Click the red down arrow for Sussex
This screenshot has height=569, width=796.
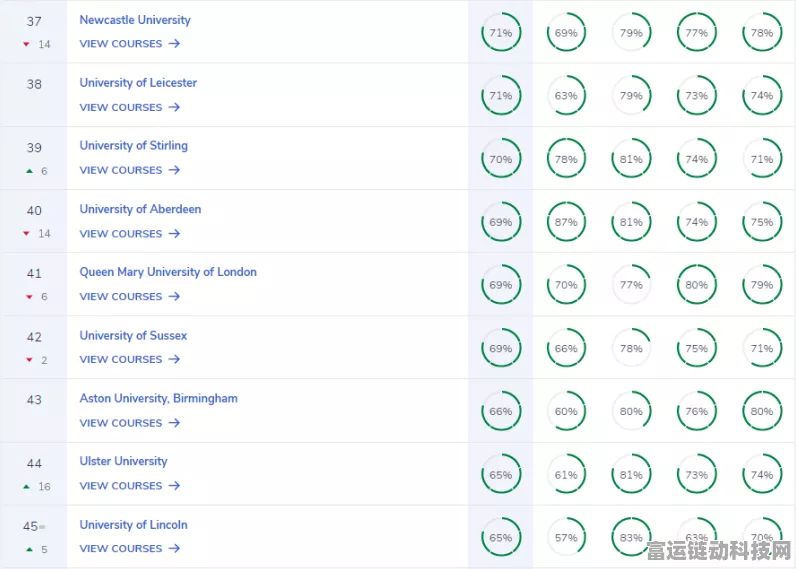(x=29, y=360)
